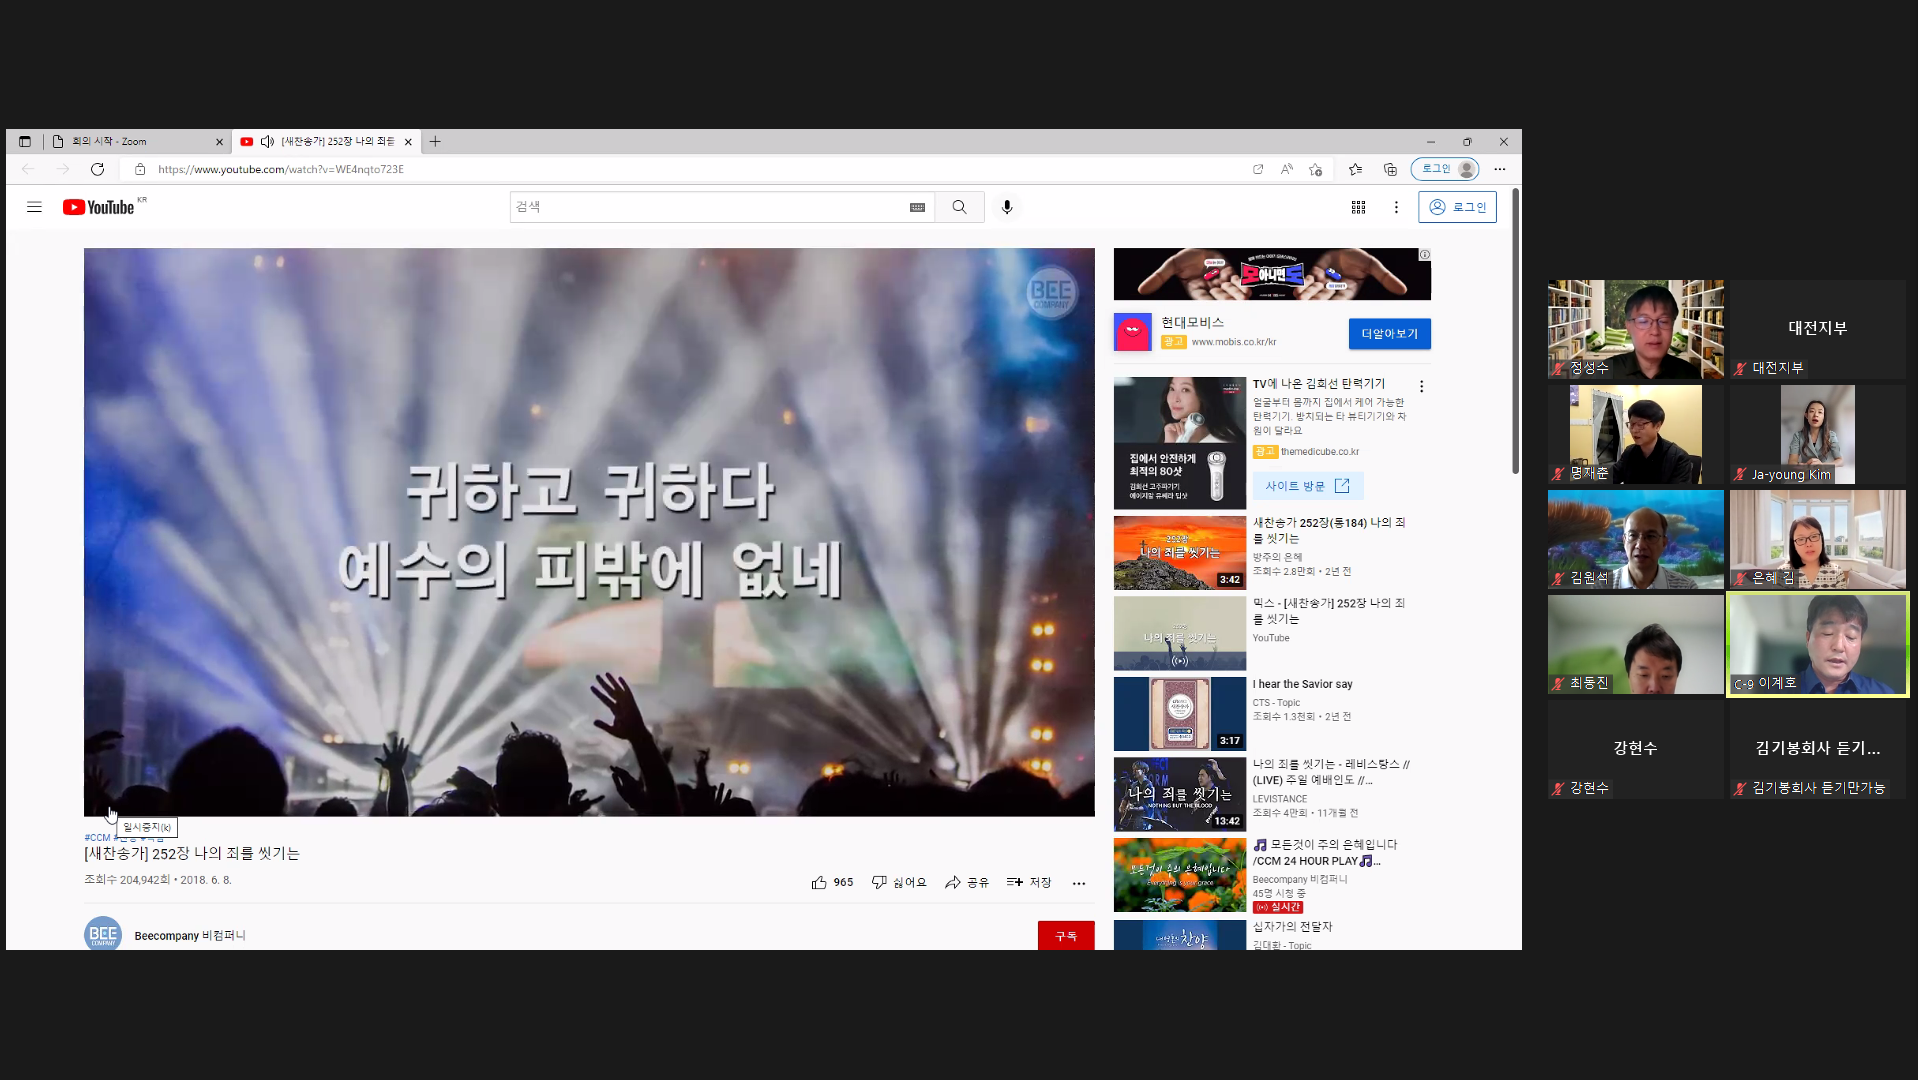Open more actions ellipsis under the video
Image resolution: width=1918 pixels, height=1080 pixels.
point(1078,883)
